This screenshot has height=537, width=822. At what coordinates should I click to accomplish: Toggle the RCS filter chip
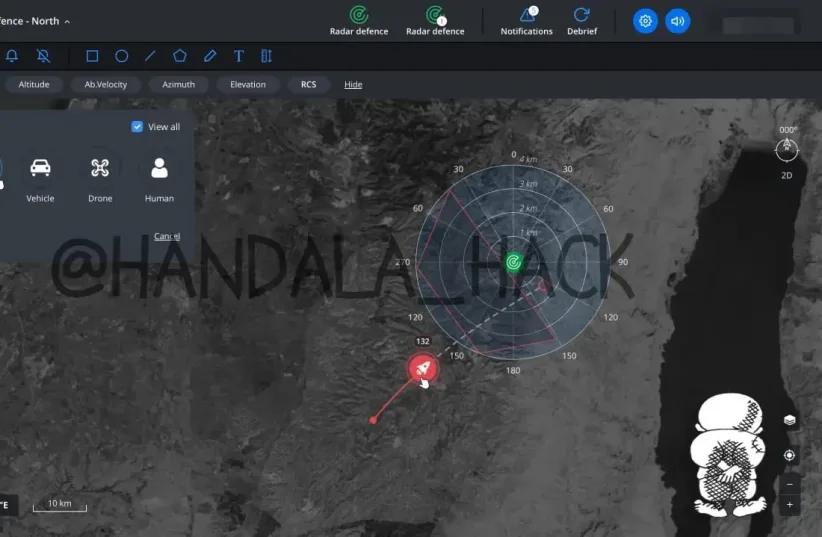[x=308, y=85]
